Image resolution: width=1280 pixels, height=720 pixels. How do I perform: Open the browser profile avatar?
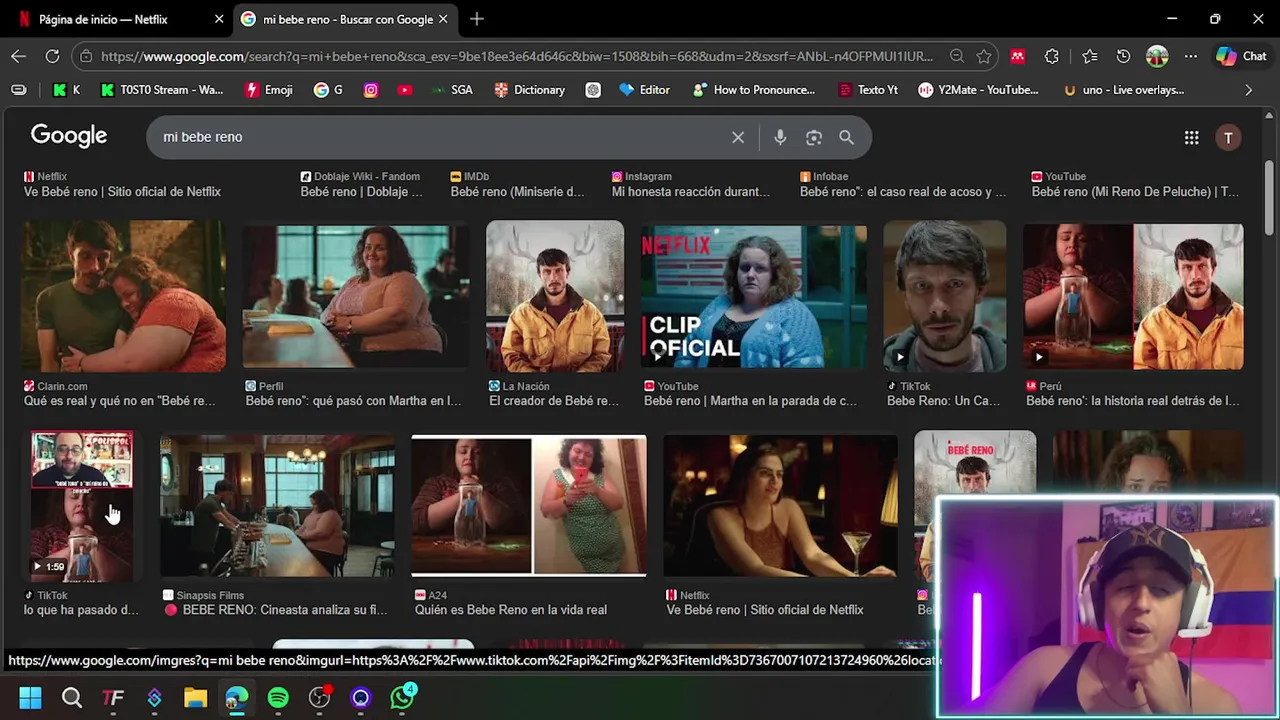[1157, 56]
